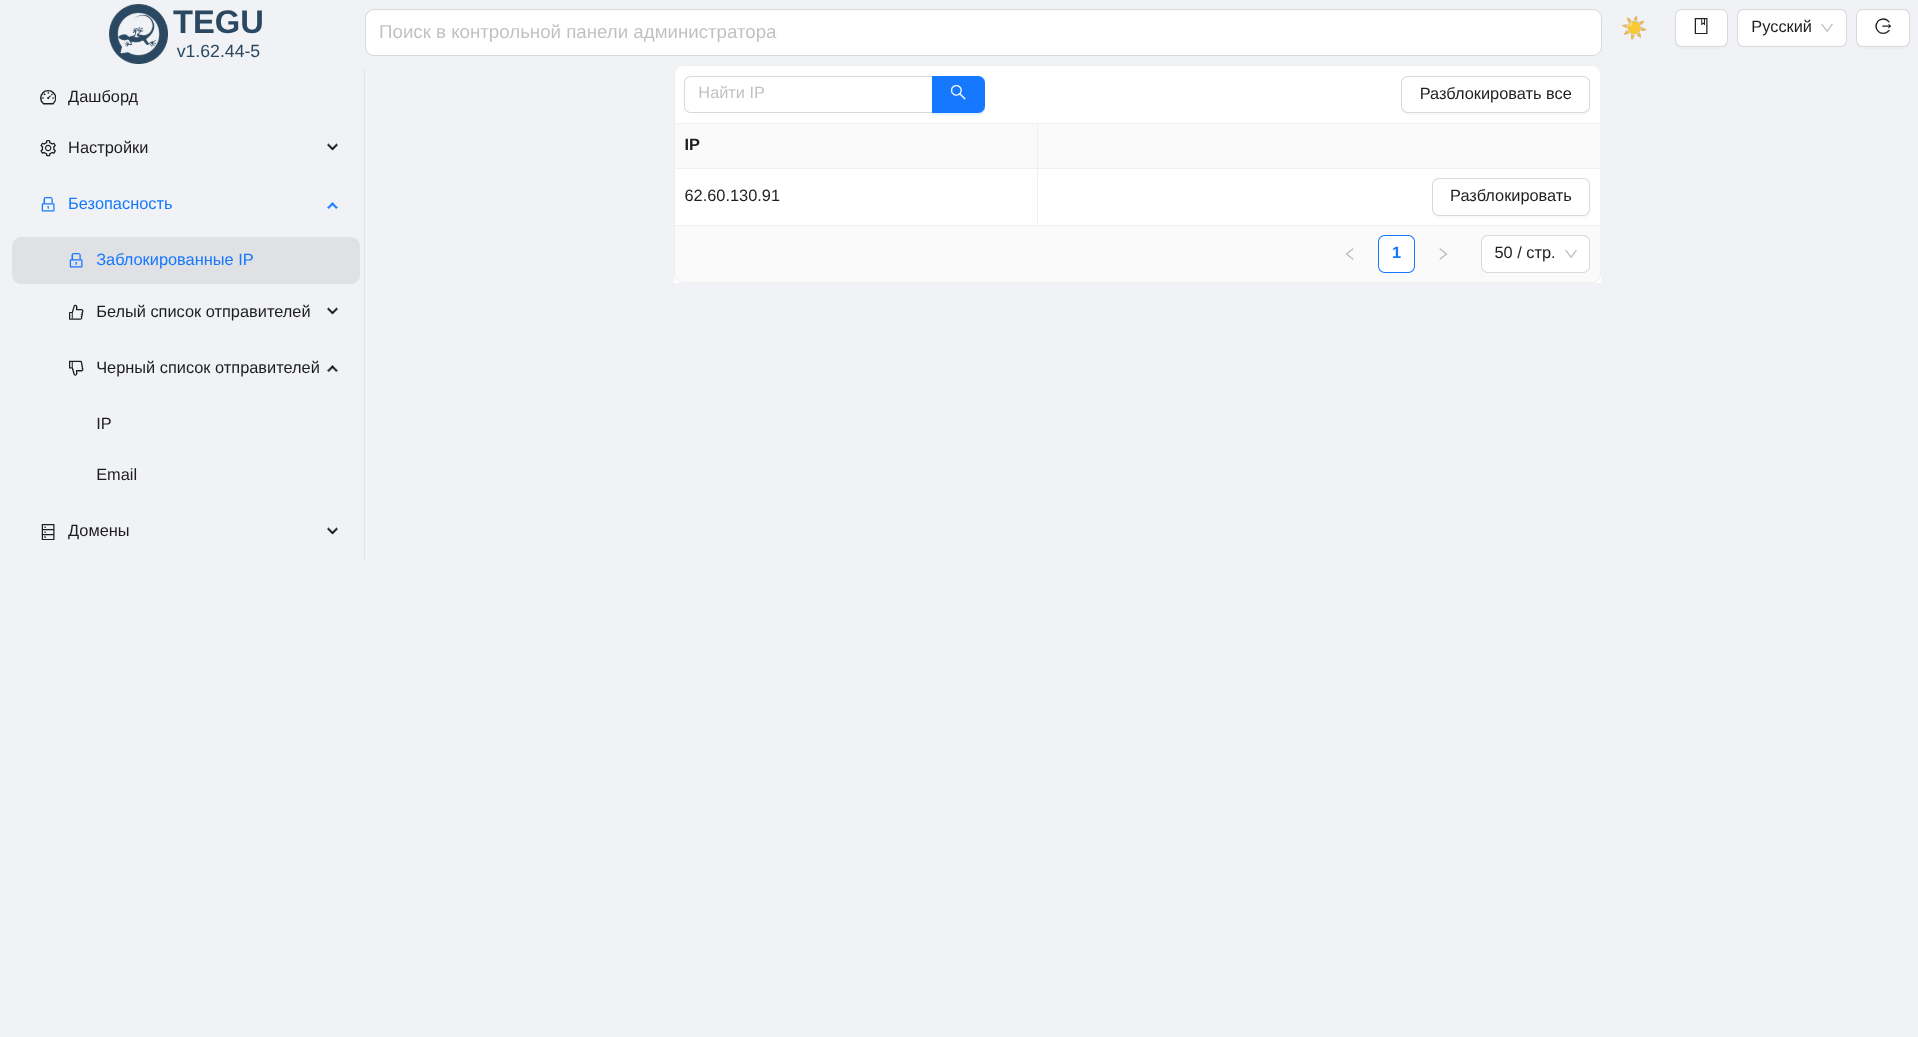Click the Dashboard gauge icon
Image resolution: width=1918 pixels, height=1037 pixels.
click(x=48, y=97)
